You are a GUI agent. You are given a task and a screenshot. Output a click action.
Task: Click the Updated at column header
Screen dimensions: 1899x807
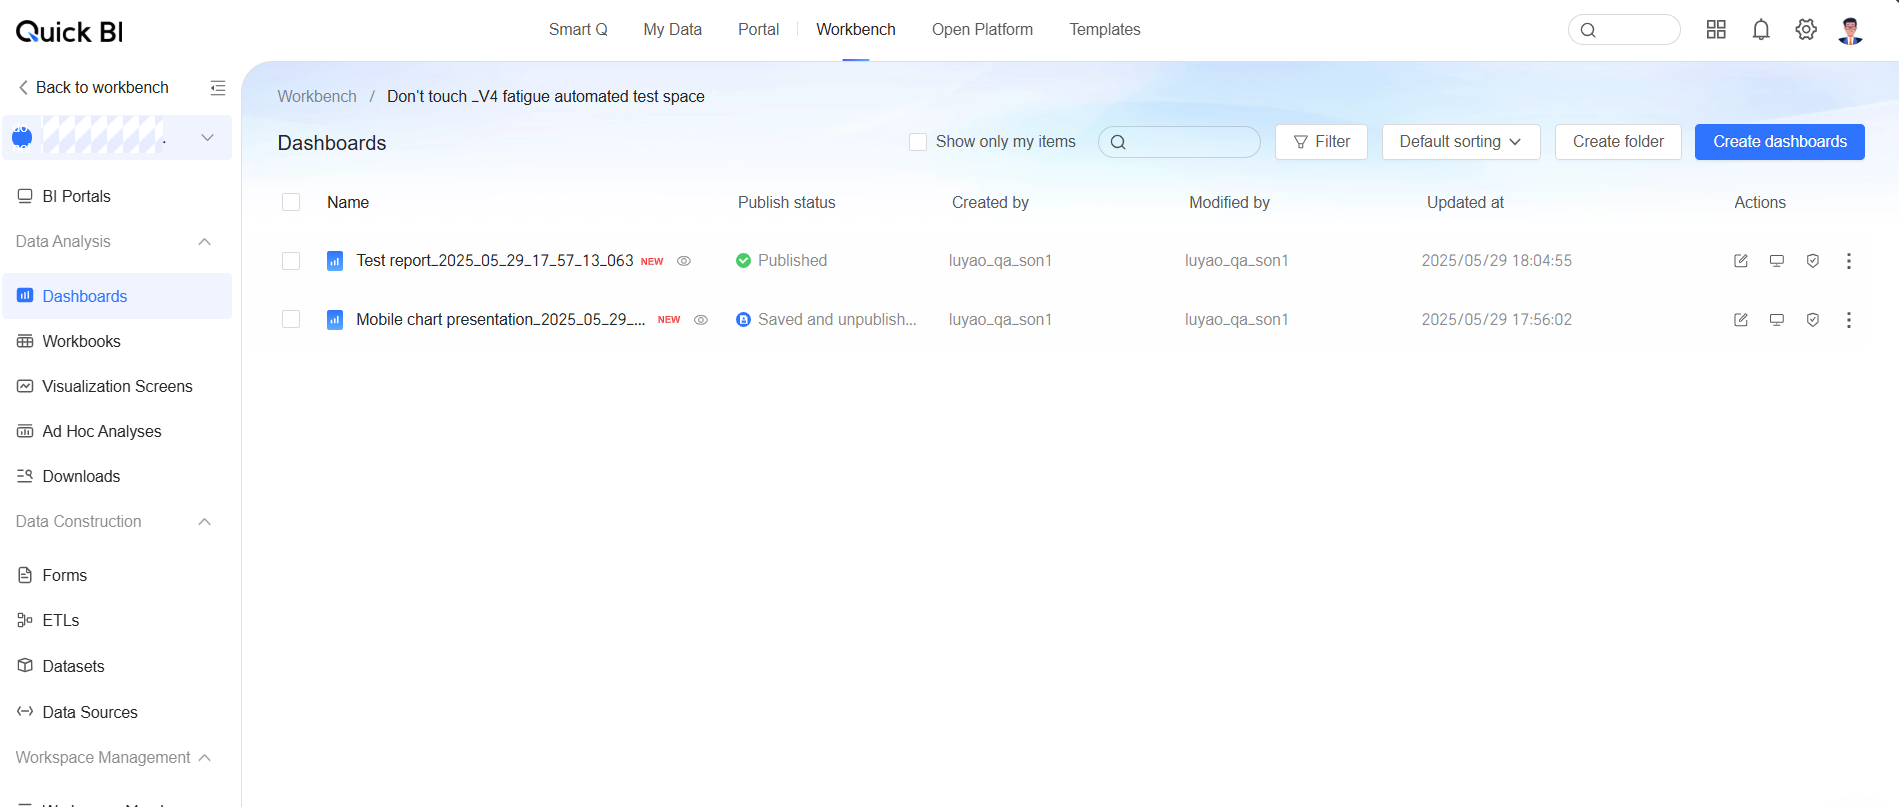(x=1465, y=203)
